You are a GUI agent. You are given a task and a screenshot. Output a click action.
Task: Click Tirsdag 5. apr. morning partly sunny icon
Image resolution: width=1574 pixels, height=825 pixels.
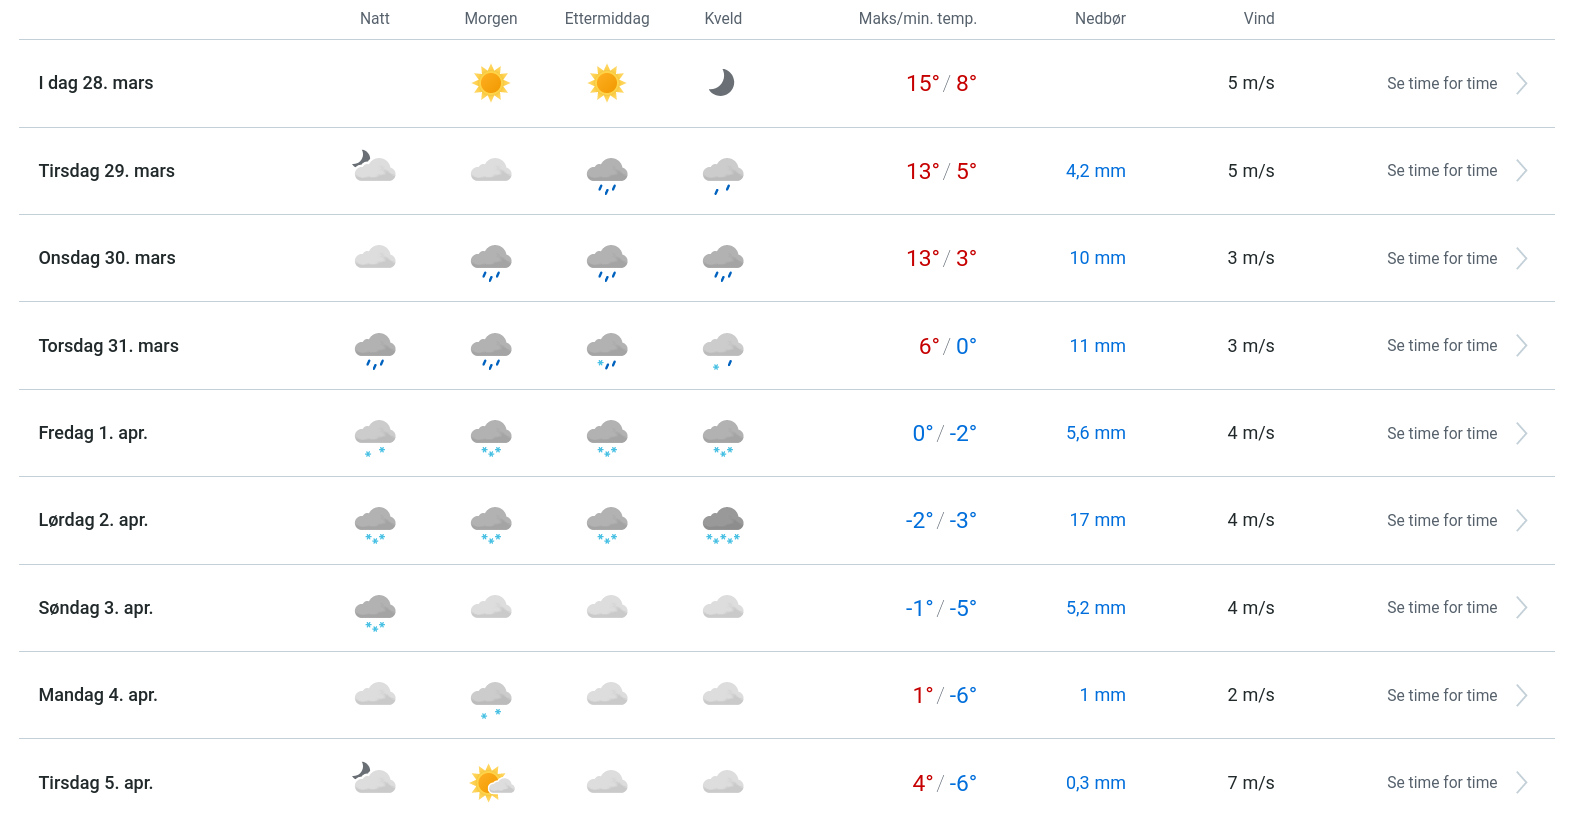[491, 783]
